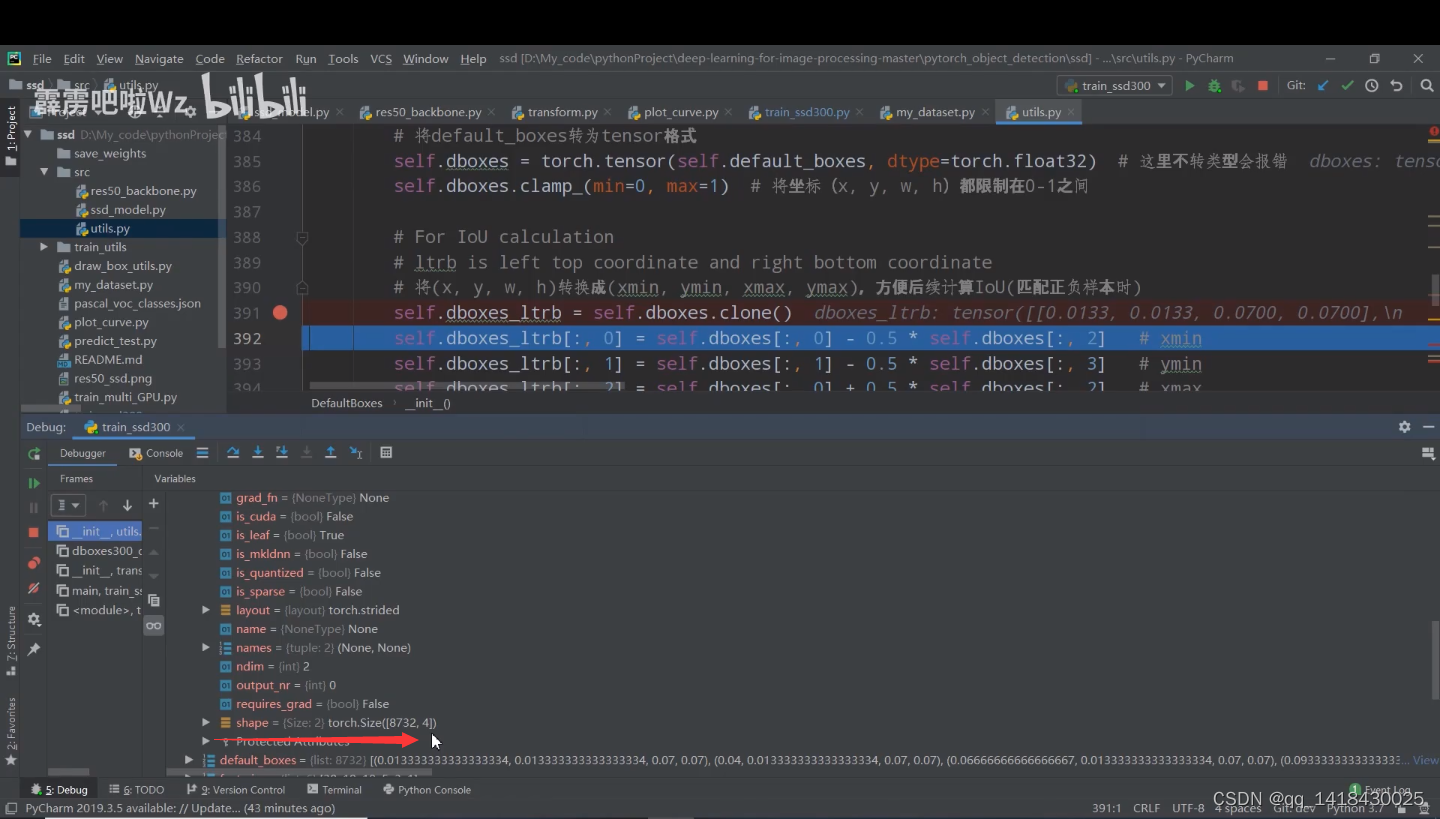This screenshot has width=1440, height=819.
Task: Stop debugging with red square in Debug panel
Action: tap(34, 532)
